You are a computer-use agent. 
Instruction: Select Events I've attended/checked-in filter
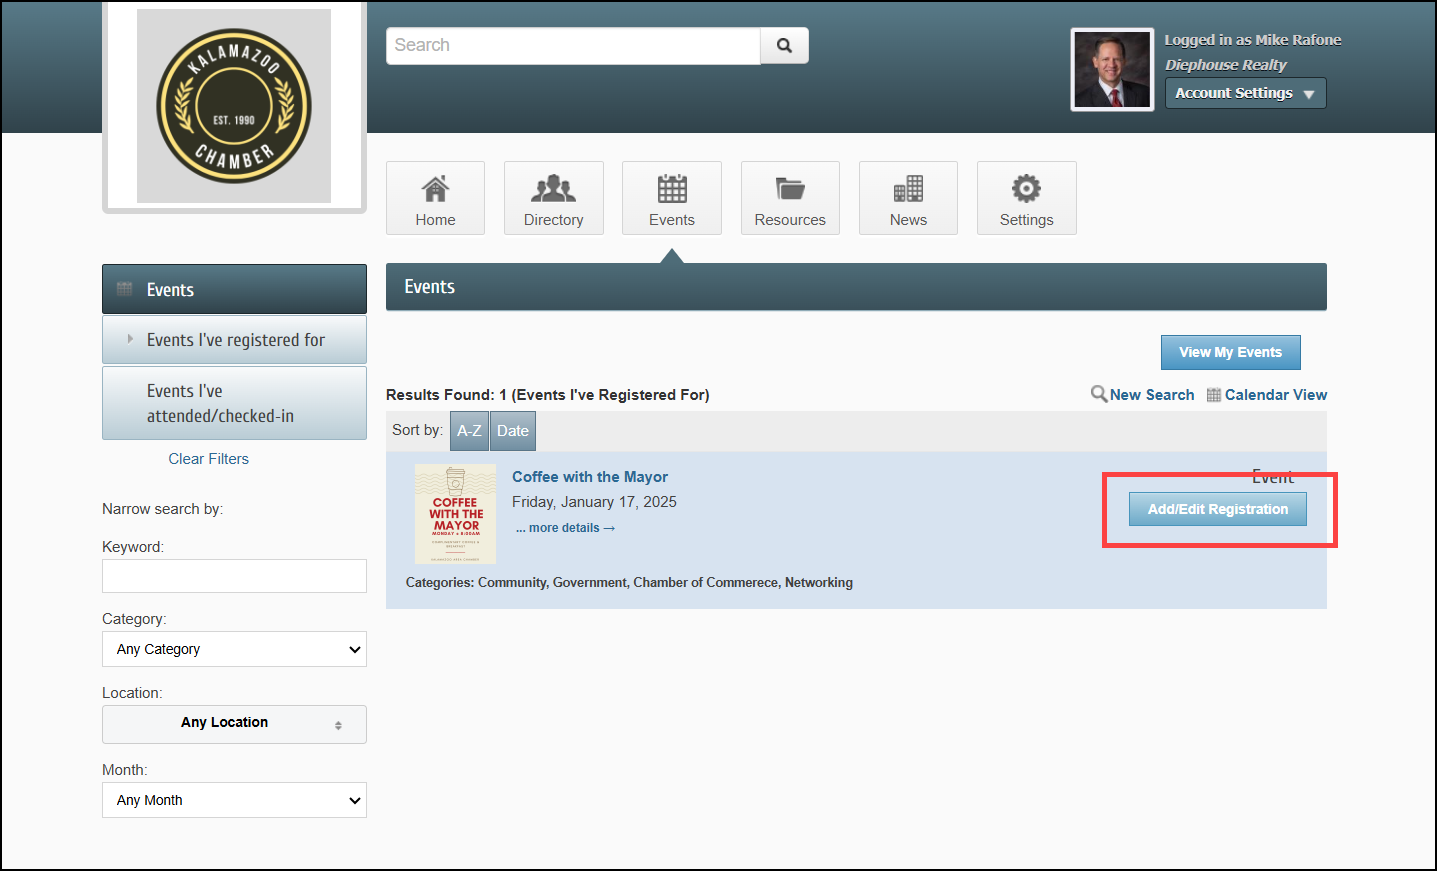tap(220, 403)
